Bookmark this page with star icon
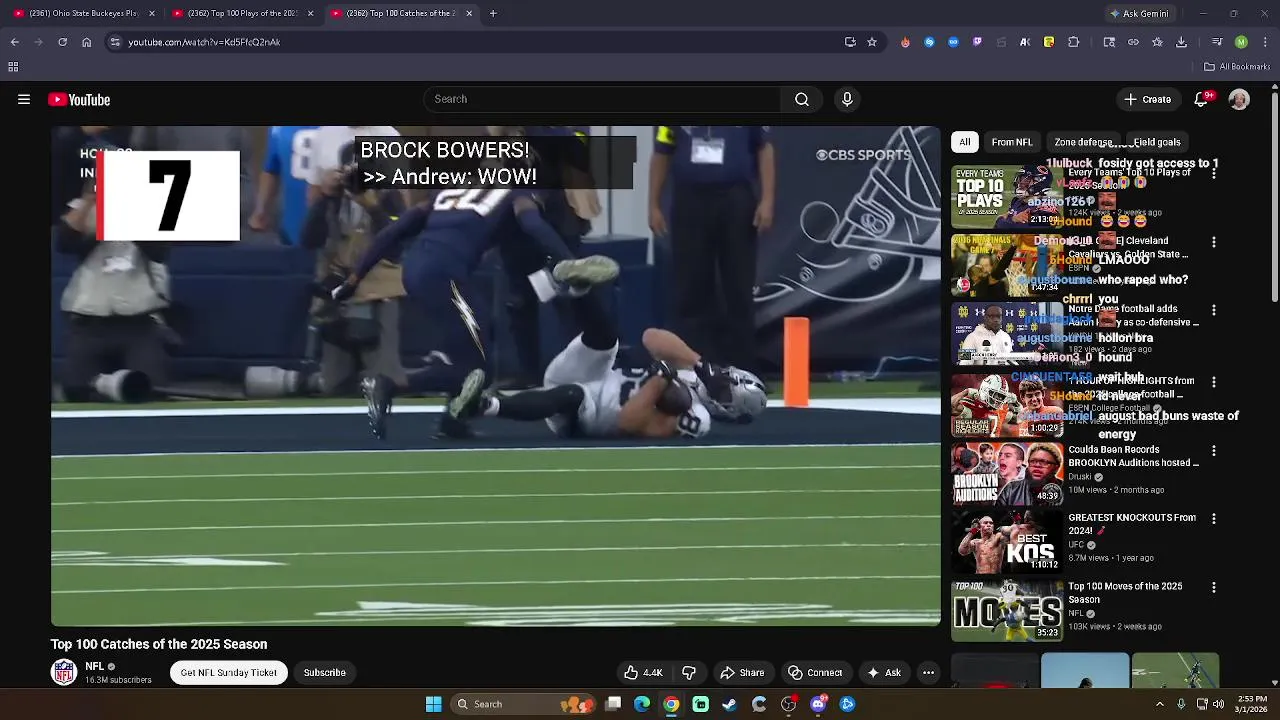This screenshot has width=1280, height=720. click(872, 42)
